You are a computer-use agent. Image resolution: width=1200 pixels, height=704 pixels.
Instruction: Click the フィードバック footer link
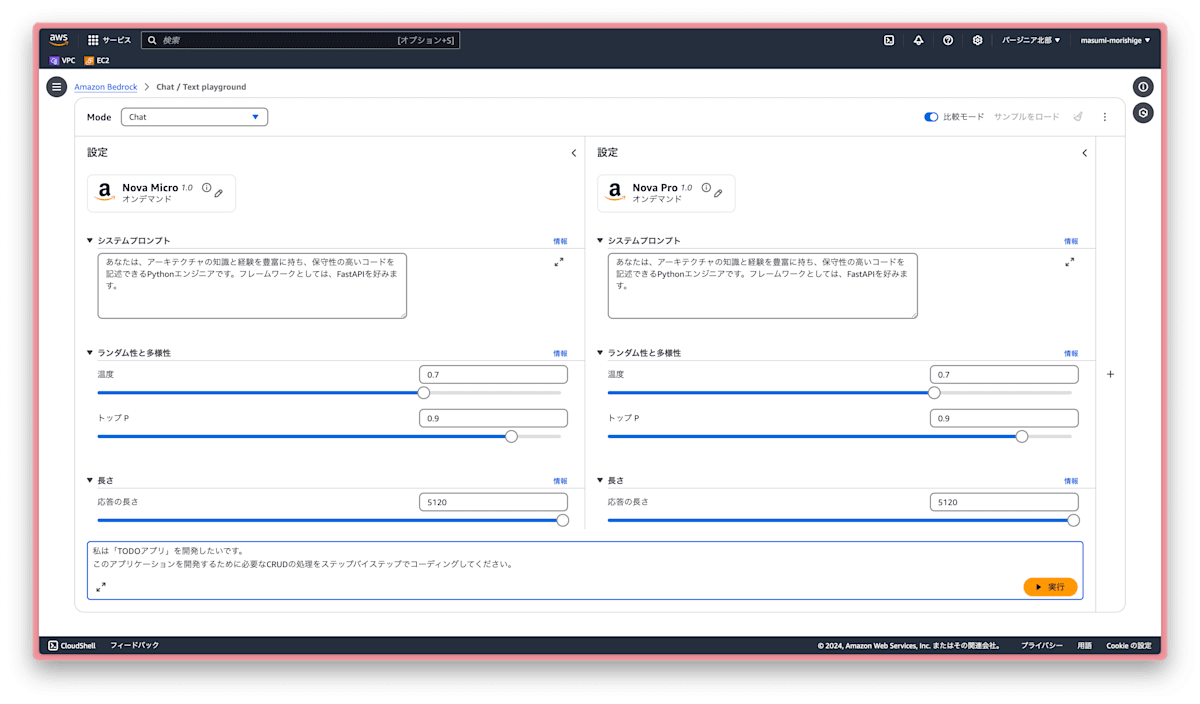point(134,645)
